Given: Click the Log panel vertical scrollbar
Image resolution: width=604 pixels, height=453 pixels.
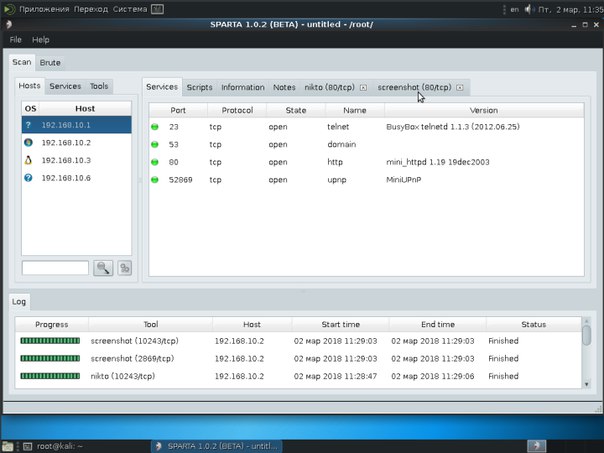Looking at the screenshot, I should point(586,335).
